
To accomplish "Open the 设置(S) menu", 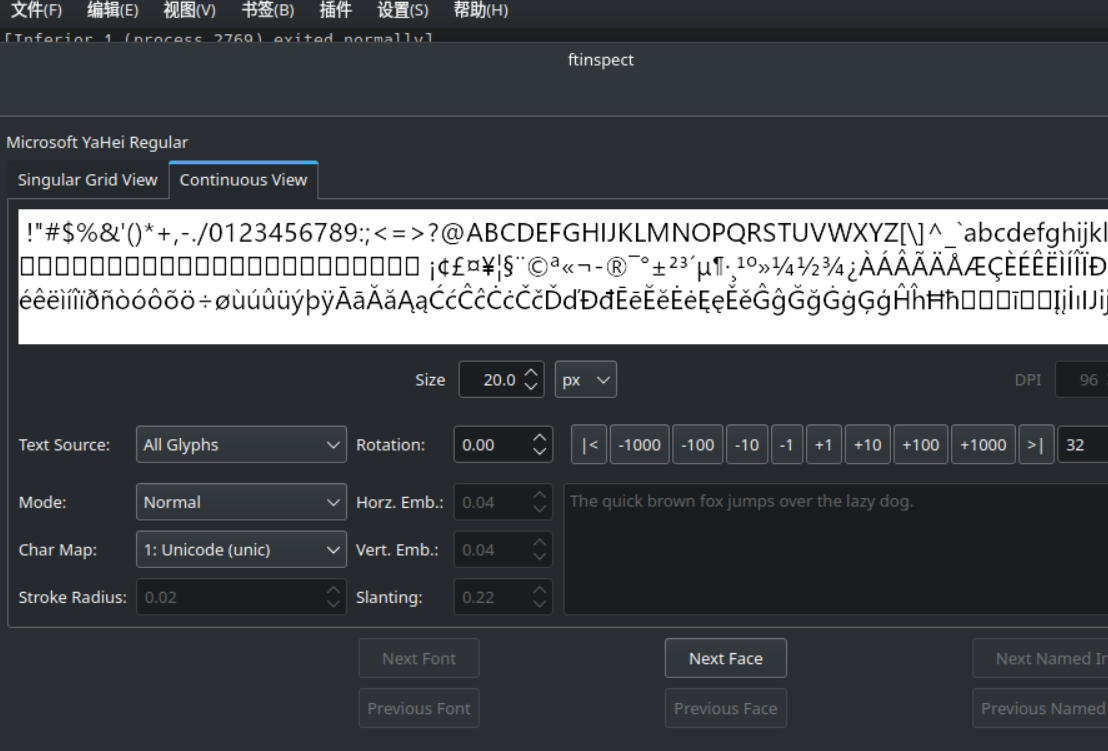I will tap(403, 11).
